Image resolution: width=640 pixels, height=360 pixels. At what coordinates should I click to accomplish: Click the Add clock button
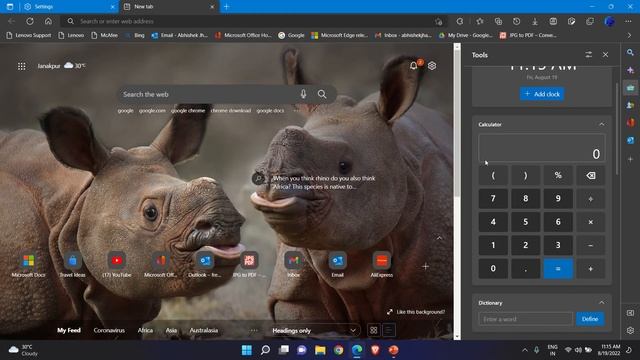click(x=542, y=94)
